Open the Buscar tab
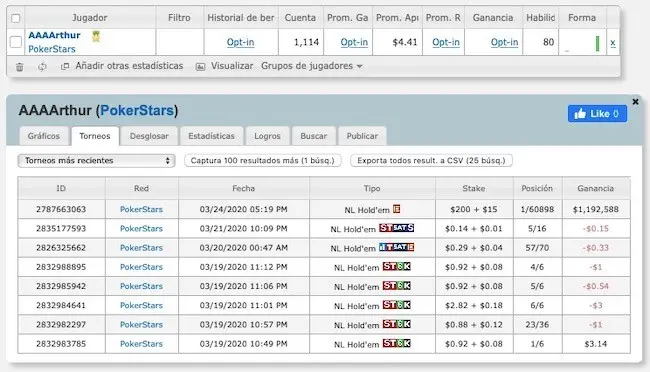The image size is (650, 372). coord(314,136)
